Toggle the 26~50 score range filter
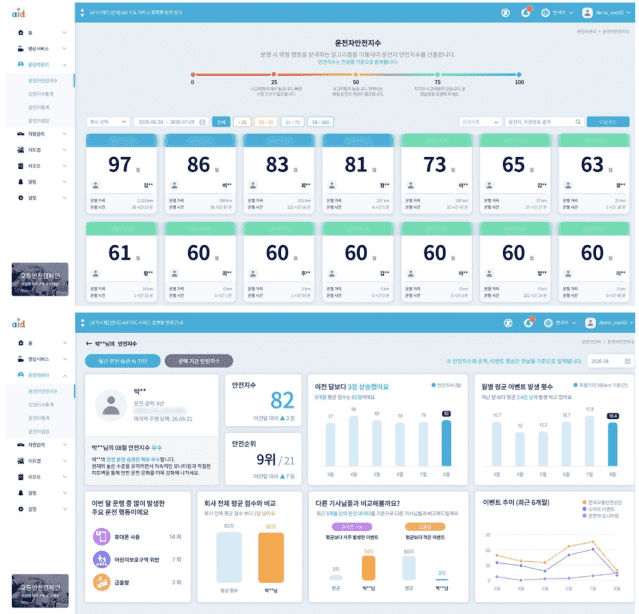Screen dimensions: 639x614 click(266, 122)
